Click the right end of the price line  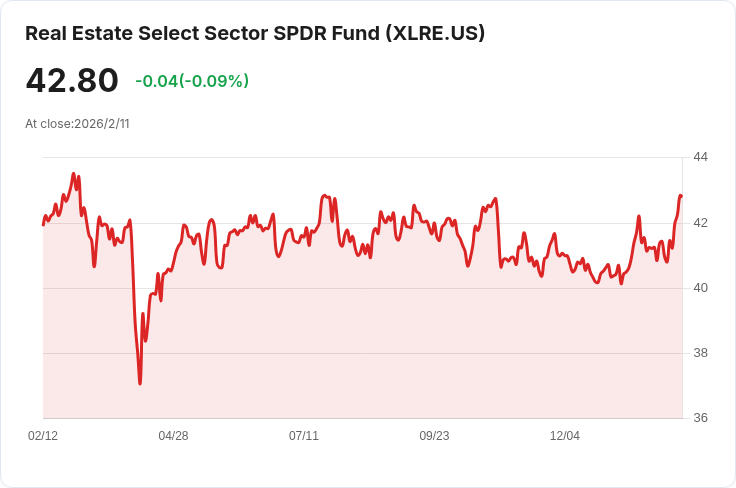[x=681, y=196]
